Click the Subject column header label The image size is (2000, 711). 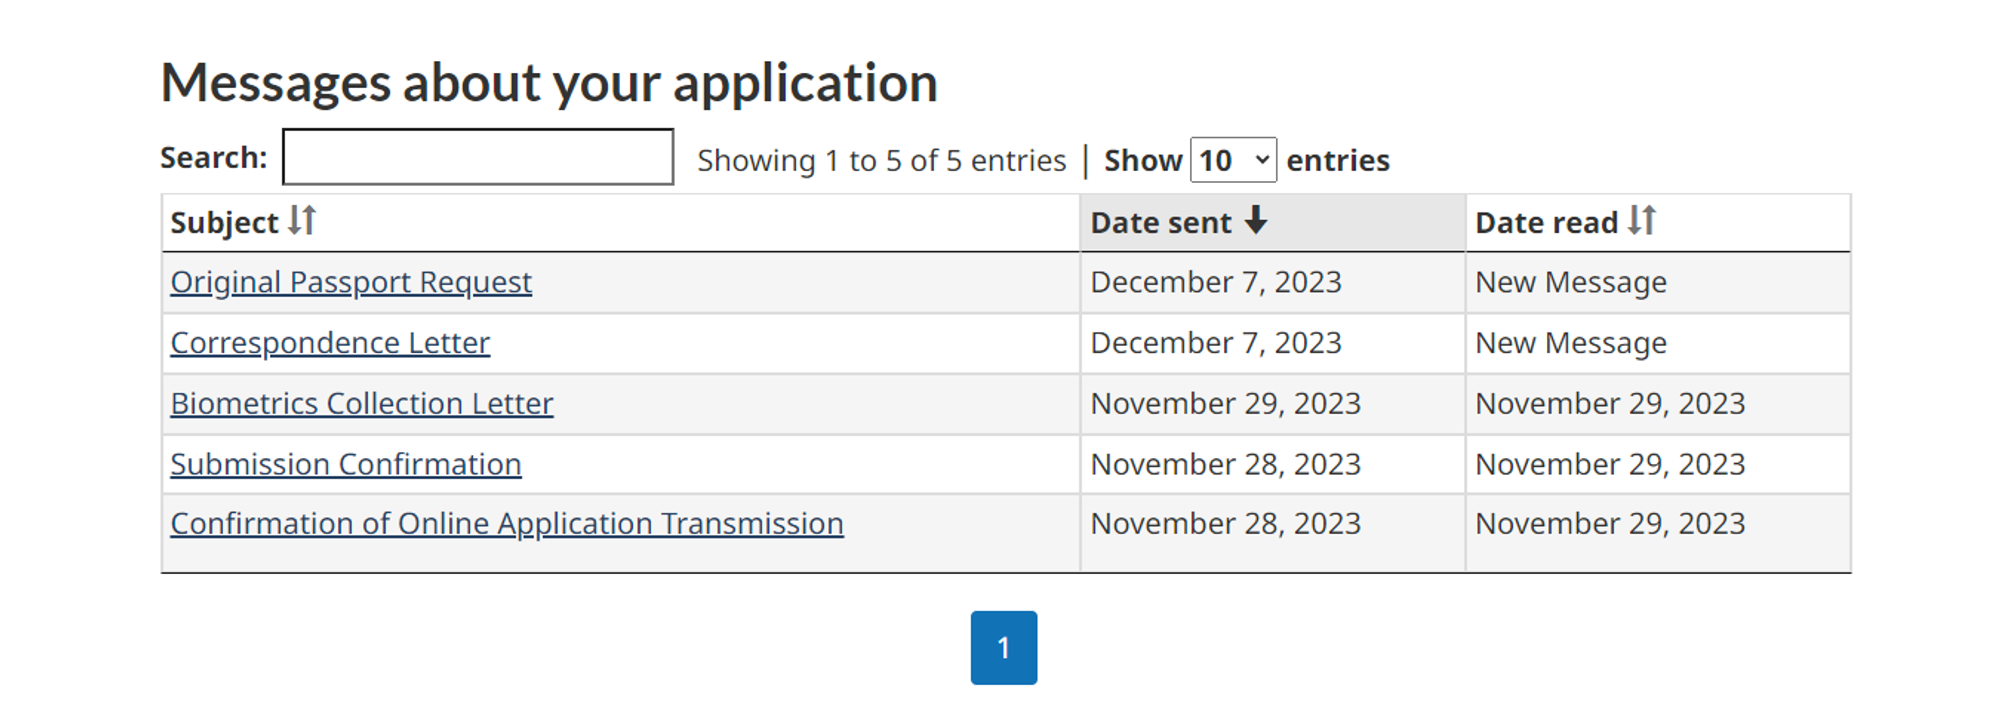(x=224, y=223)
